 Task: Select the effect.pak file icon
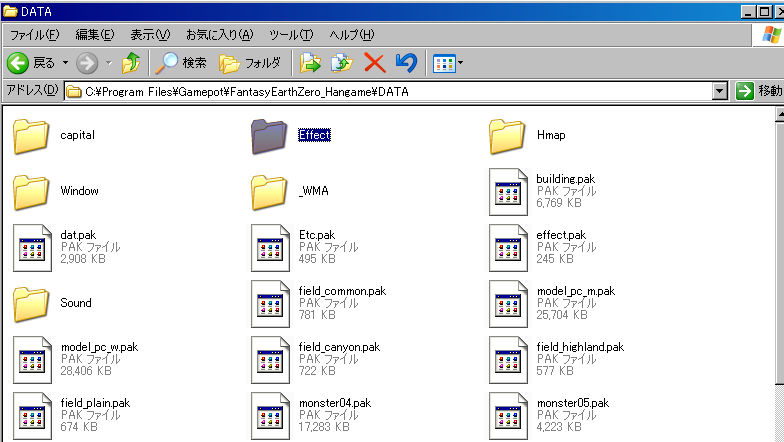click(x=508, y=248)
